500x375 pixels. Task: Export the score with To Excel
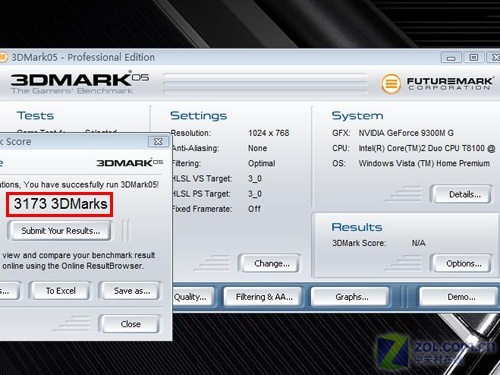[60, 291]
